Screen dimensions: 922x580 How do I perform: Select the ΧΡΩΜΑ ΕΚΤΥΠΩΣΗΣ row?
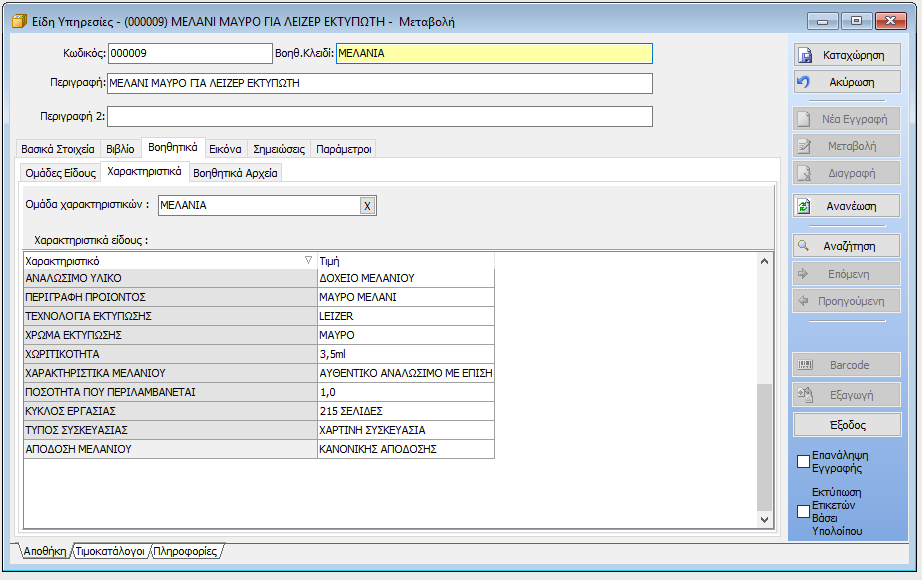click(171, 335)
